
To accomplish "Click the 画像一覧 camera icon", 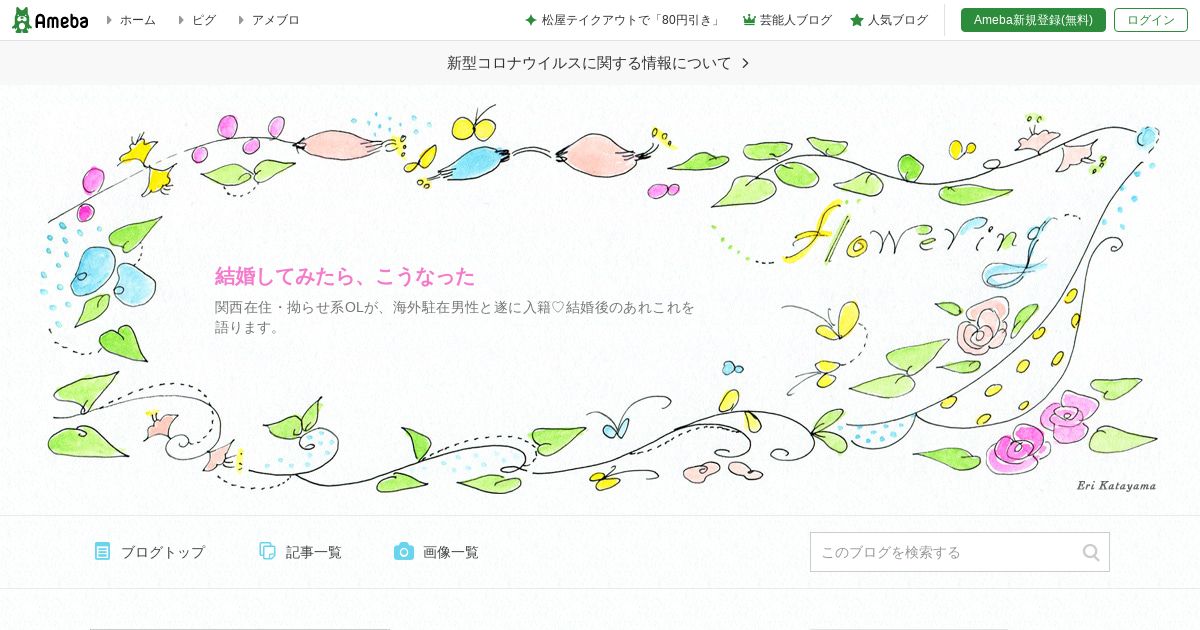I will coord(404,551).
